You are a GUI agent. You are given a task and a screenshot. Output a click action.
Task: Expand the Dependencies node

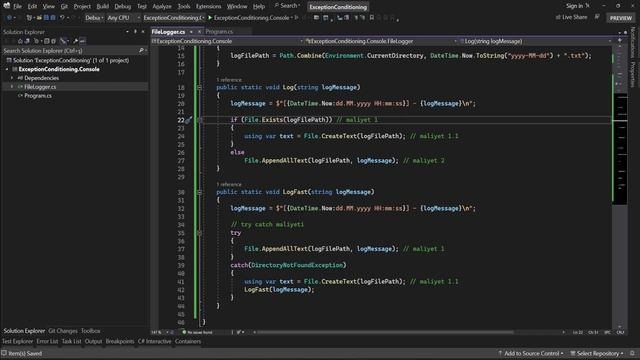12,78
